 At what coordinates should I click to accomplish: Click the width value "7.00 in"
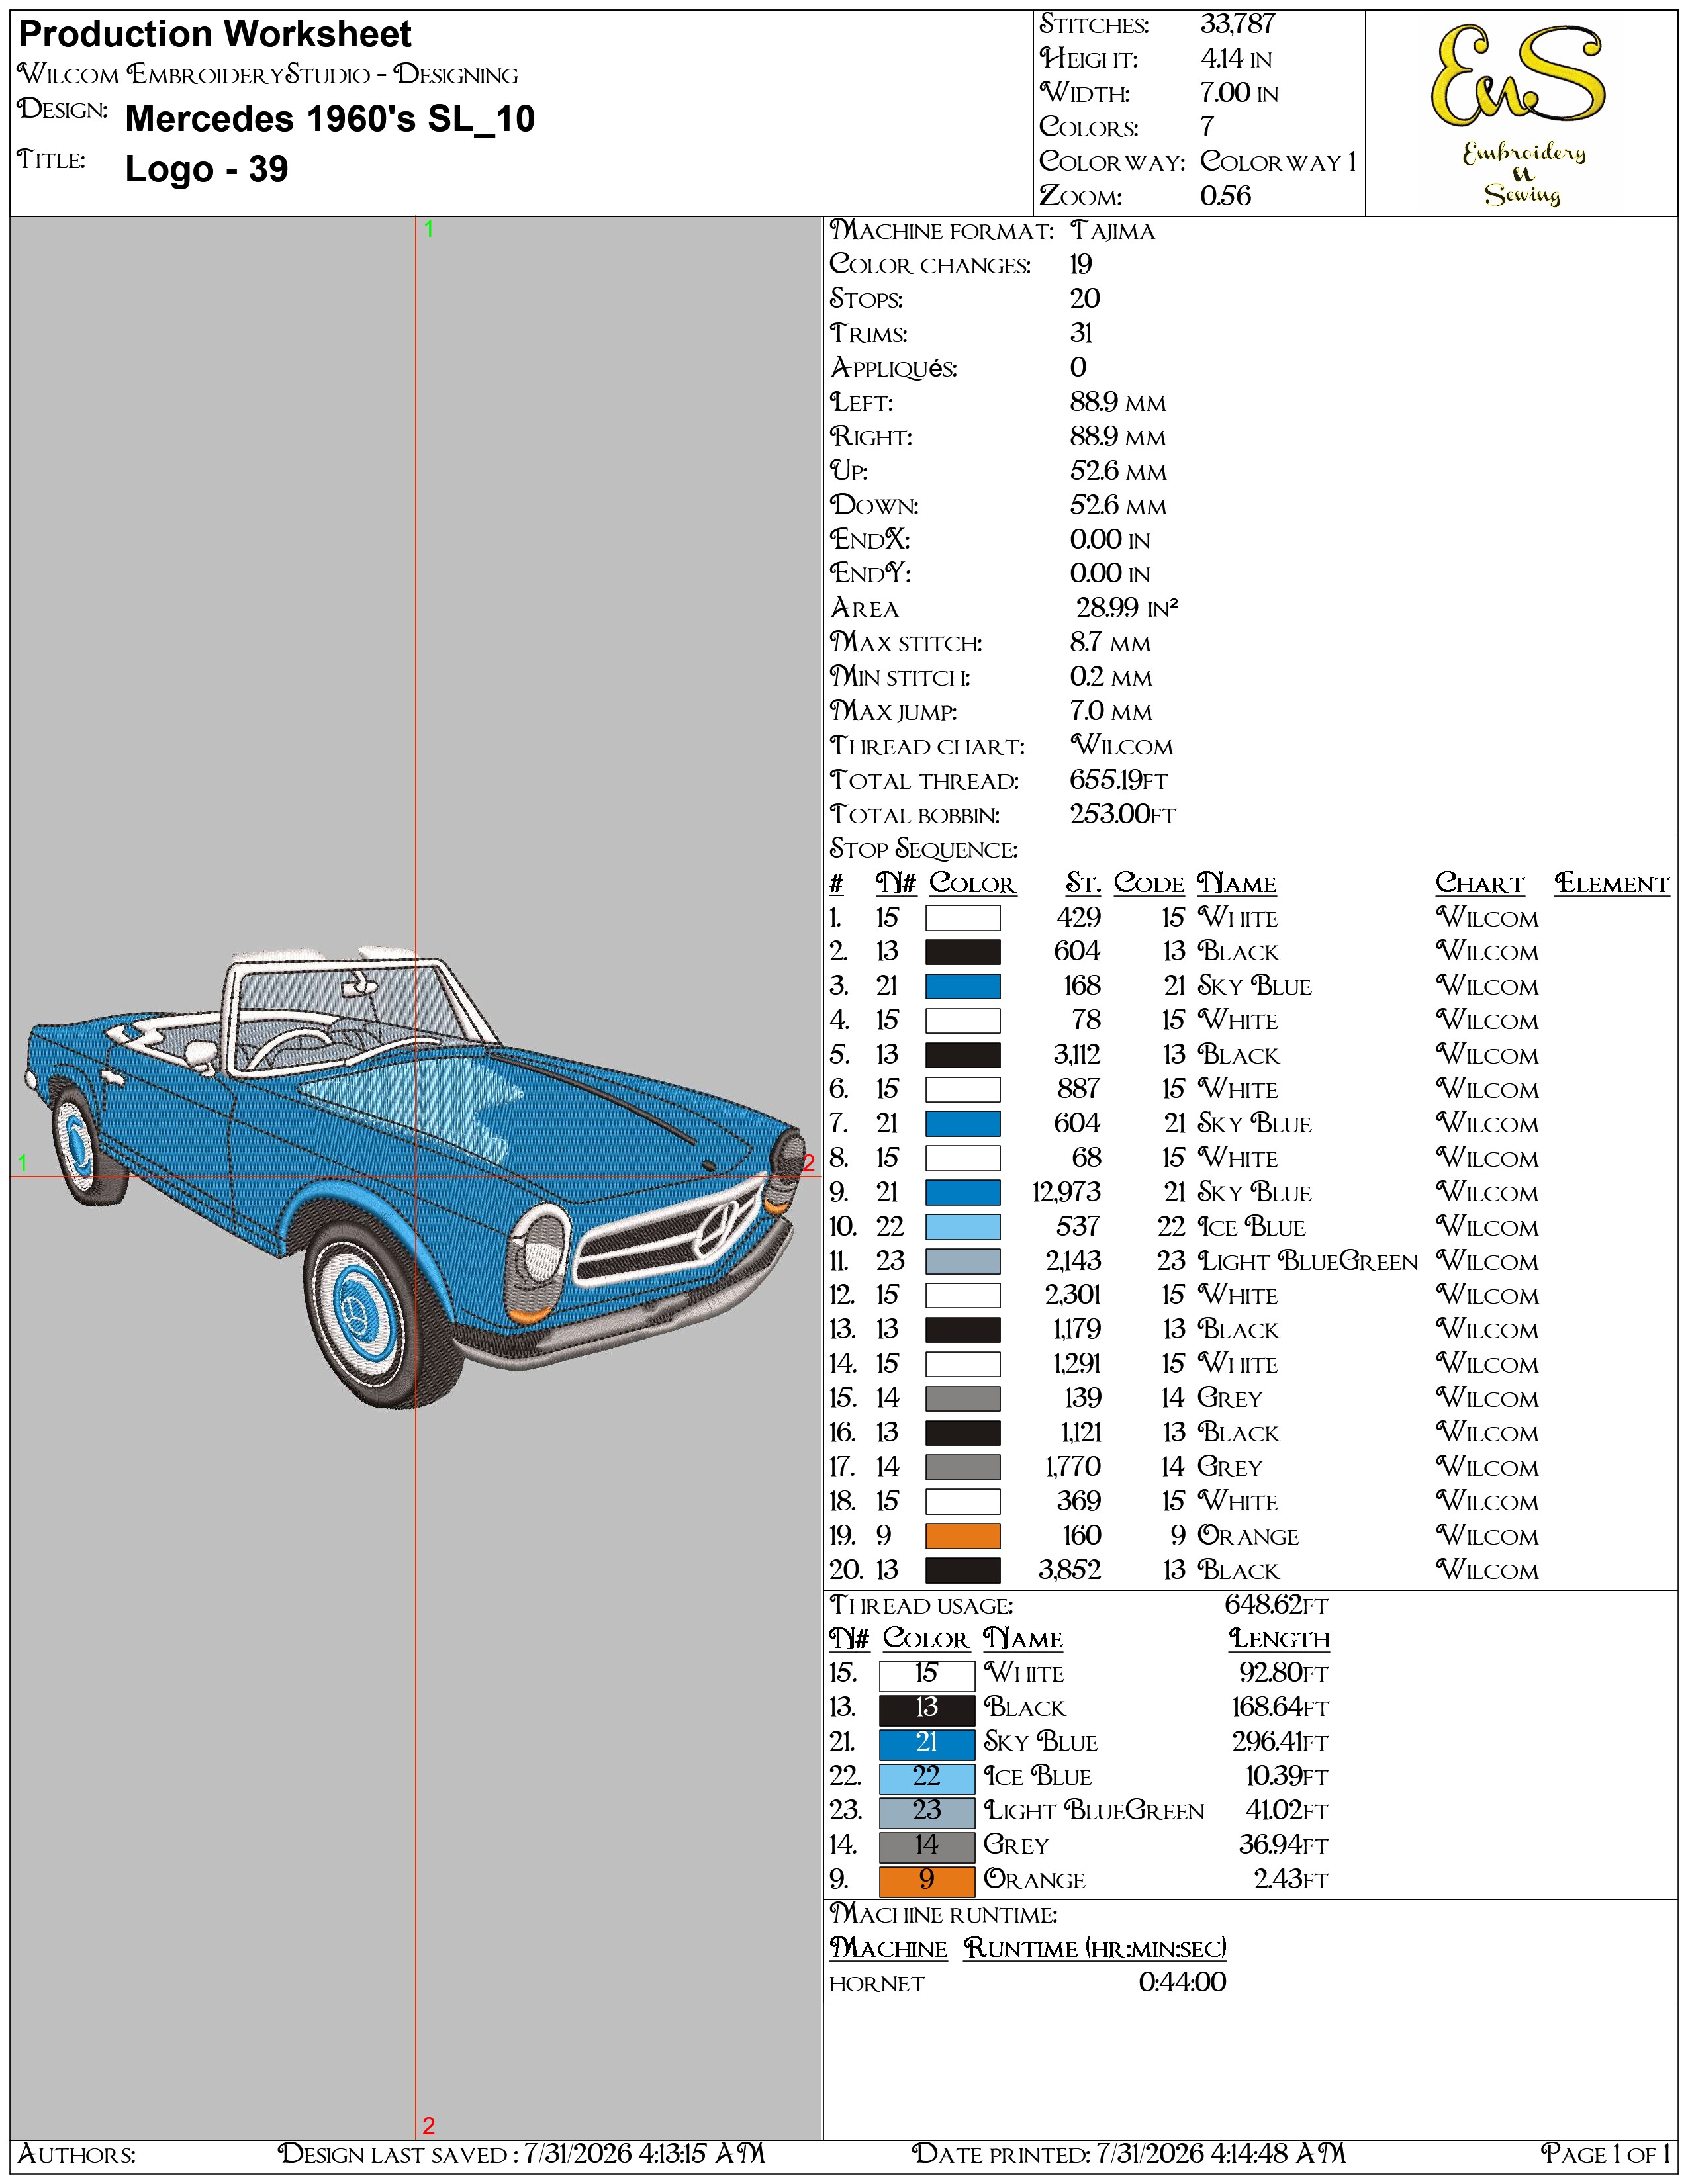1239,93
